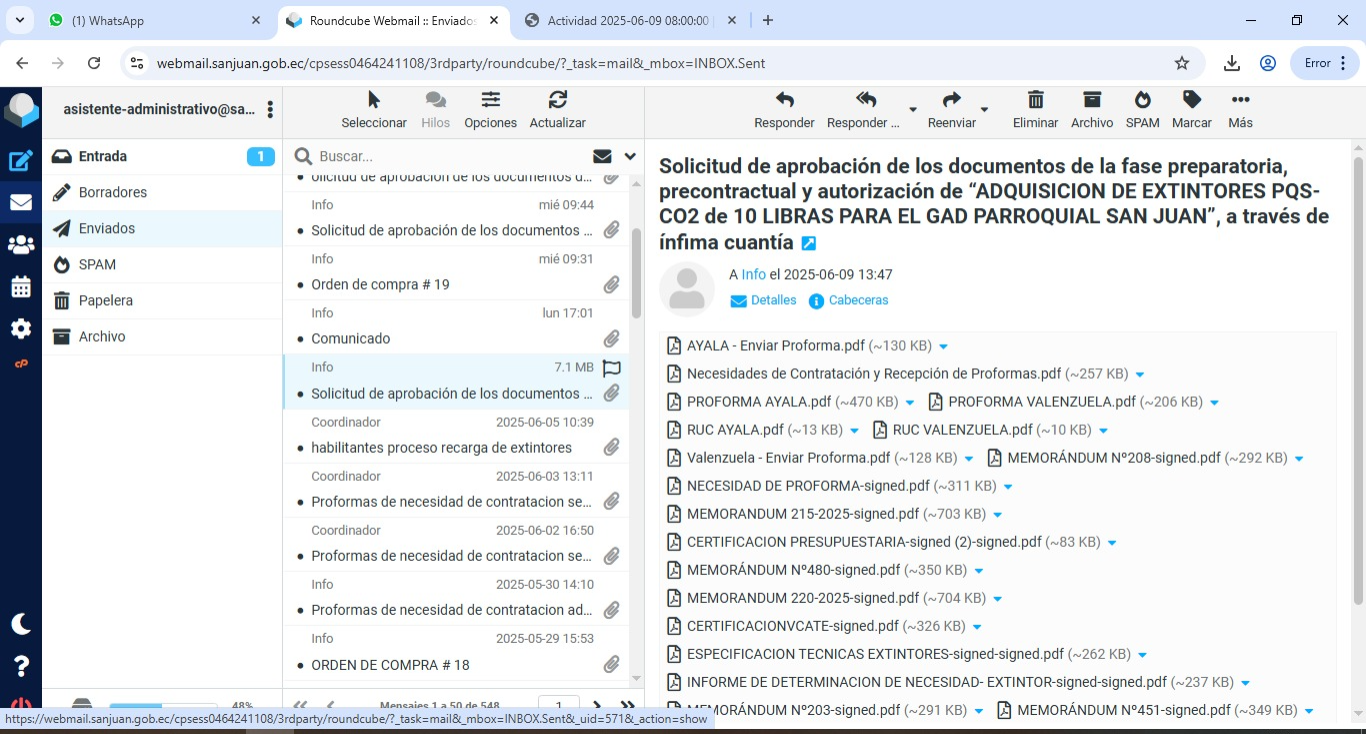This screenshot has height=734, width=1366.
Task: Refresh mail list with Actualizar
Action: (557, 101)
